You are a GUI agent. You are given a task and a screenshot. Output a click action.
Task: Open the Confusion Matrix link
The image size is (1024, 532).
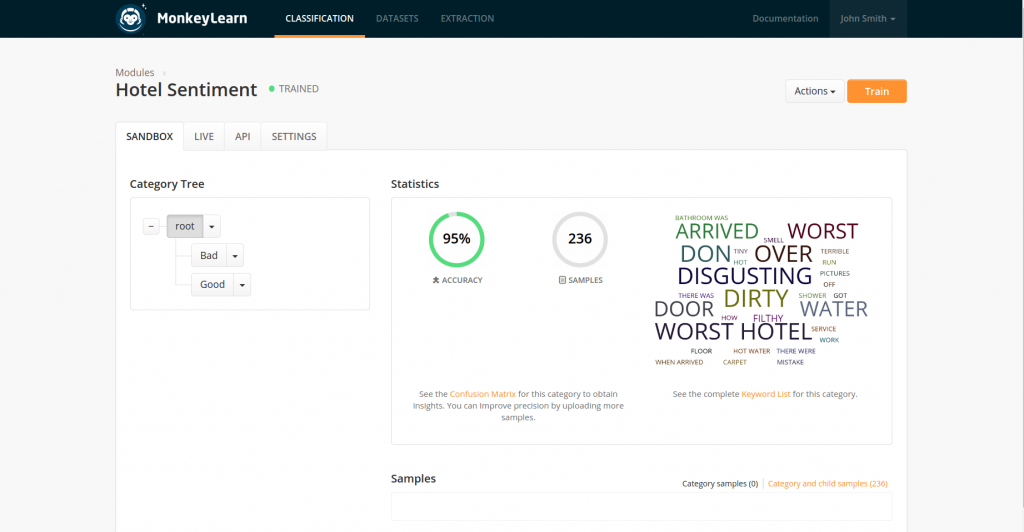click(483, 394)
